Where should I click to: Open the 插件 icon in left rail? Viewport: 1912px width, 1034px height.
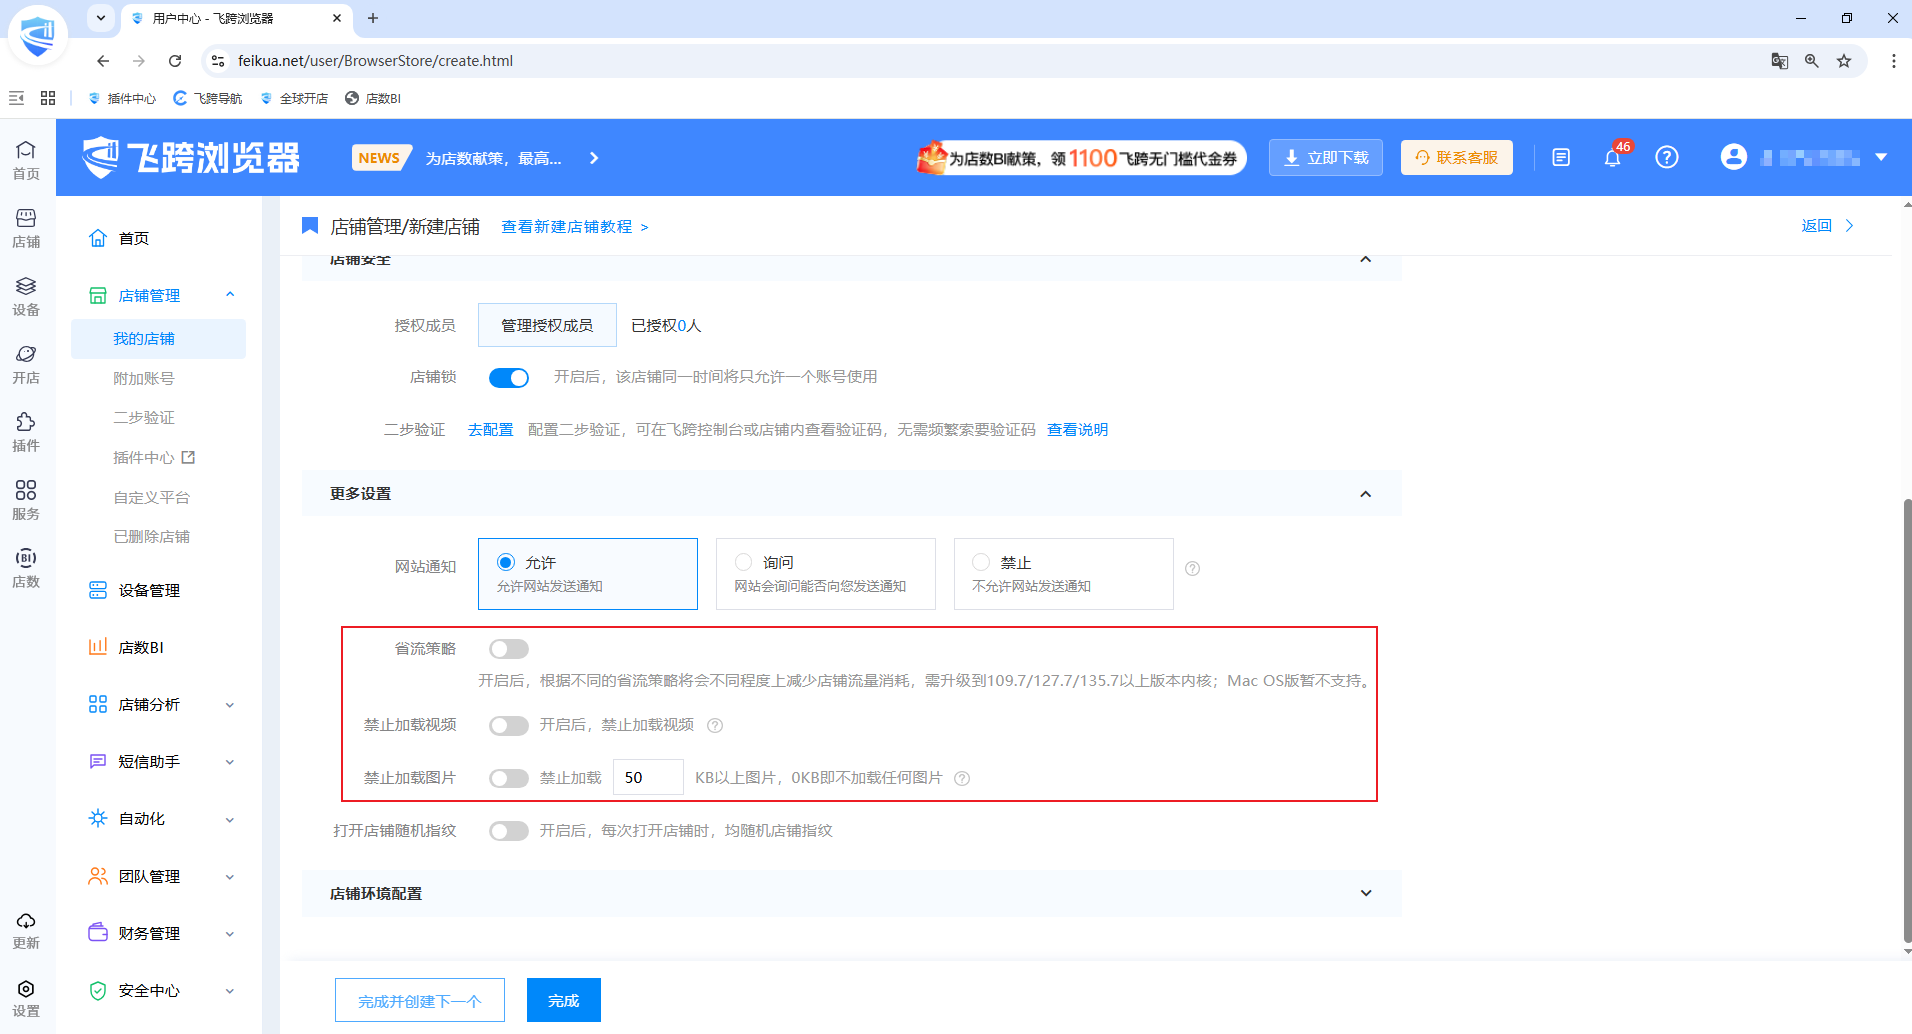26,432
